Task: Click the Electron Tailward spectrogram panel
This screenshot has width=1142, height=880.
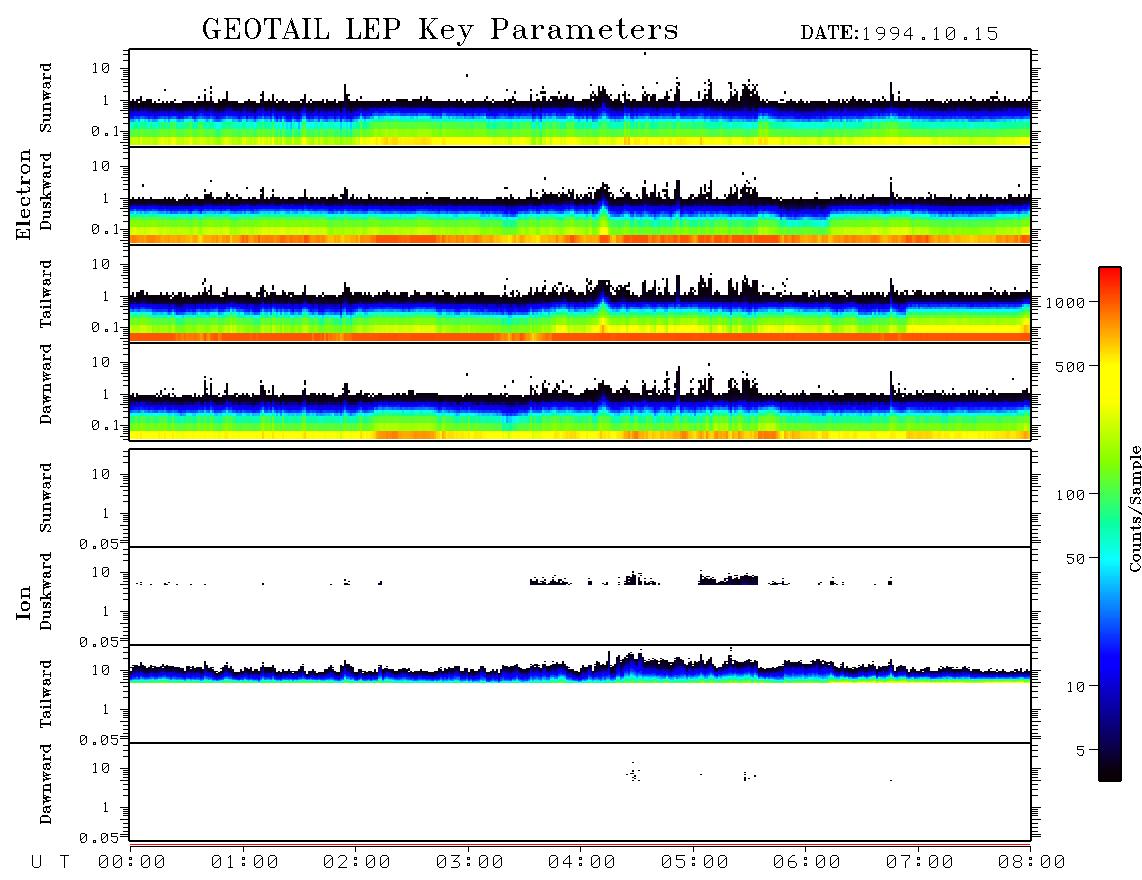Action: (580, 293)
